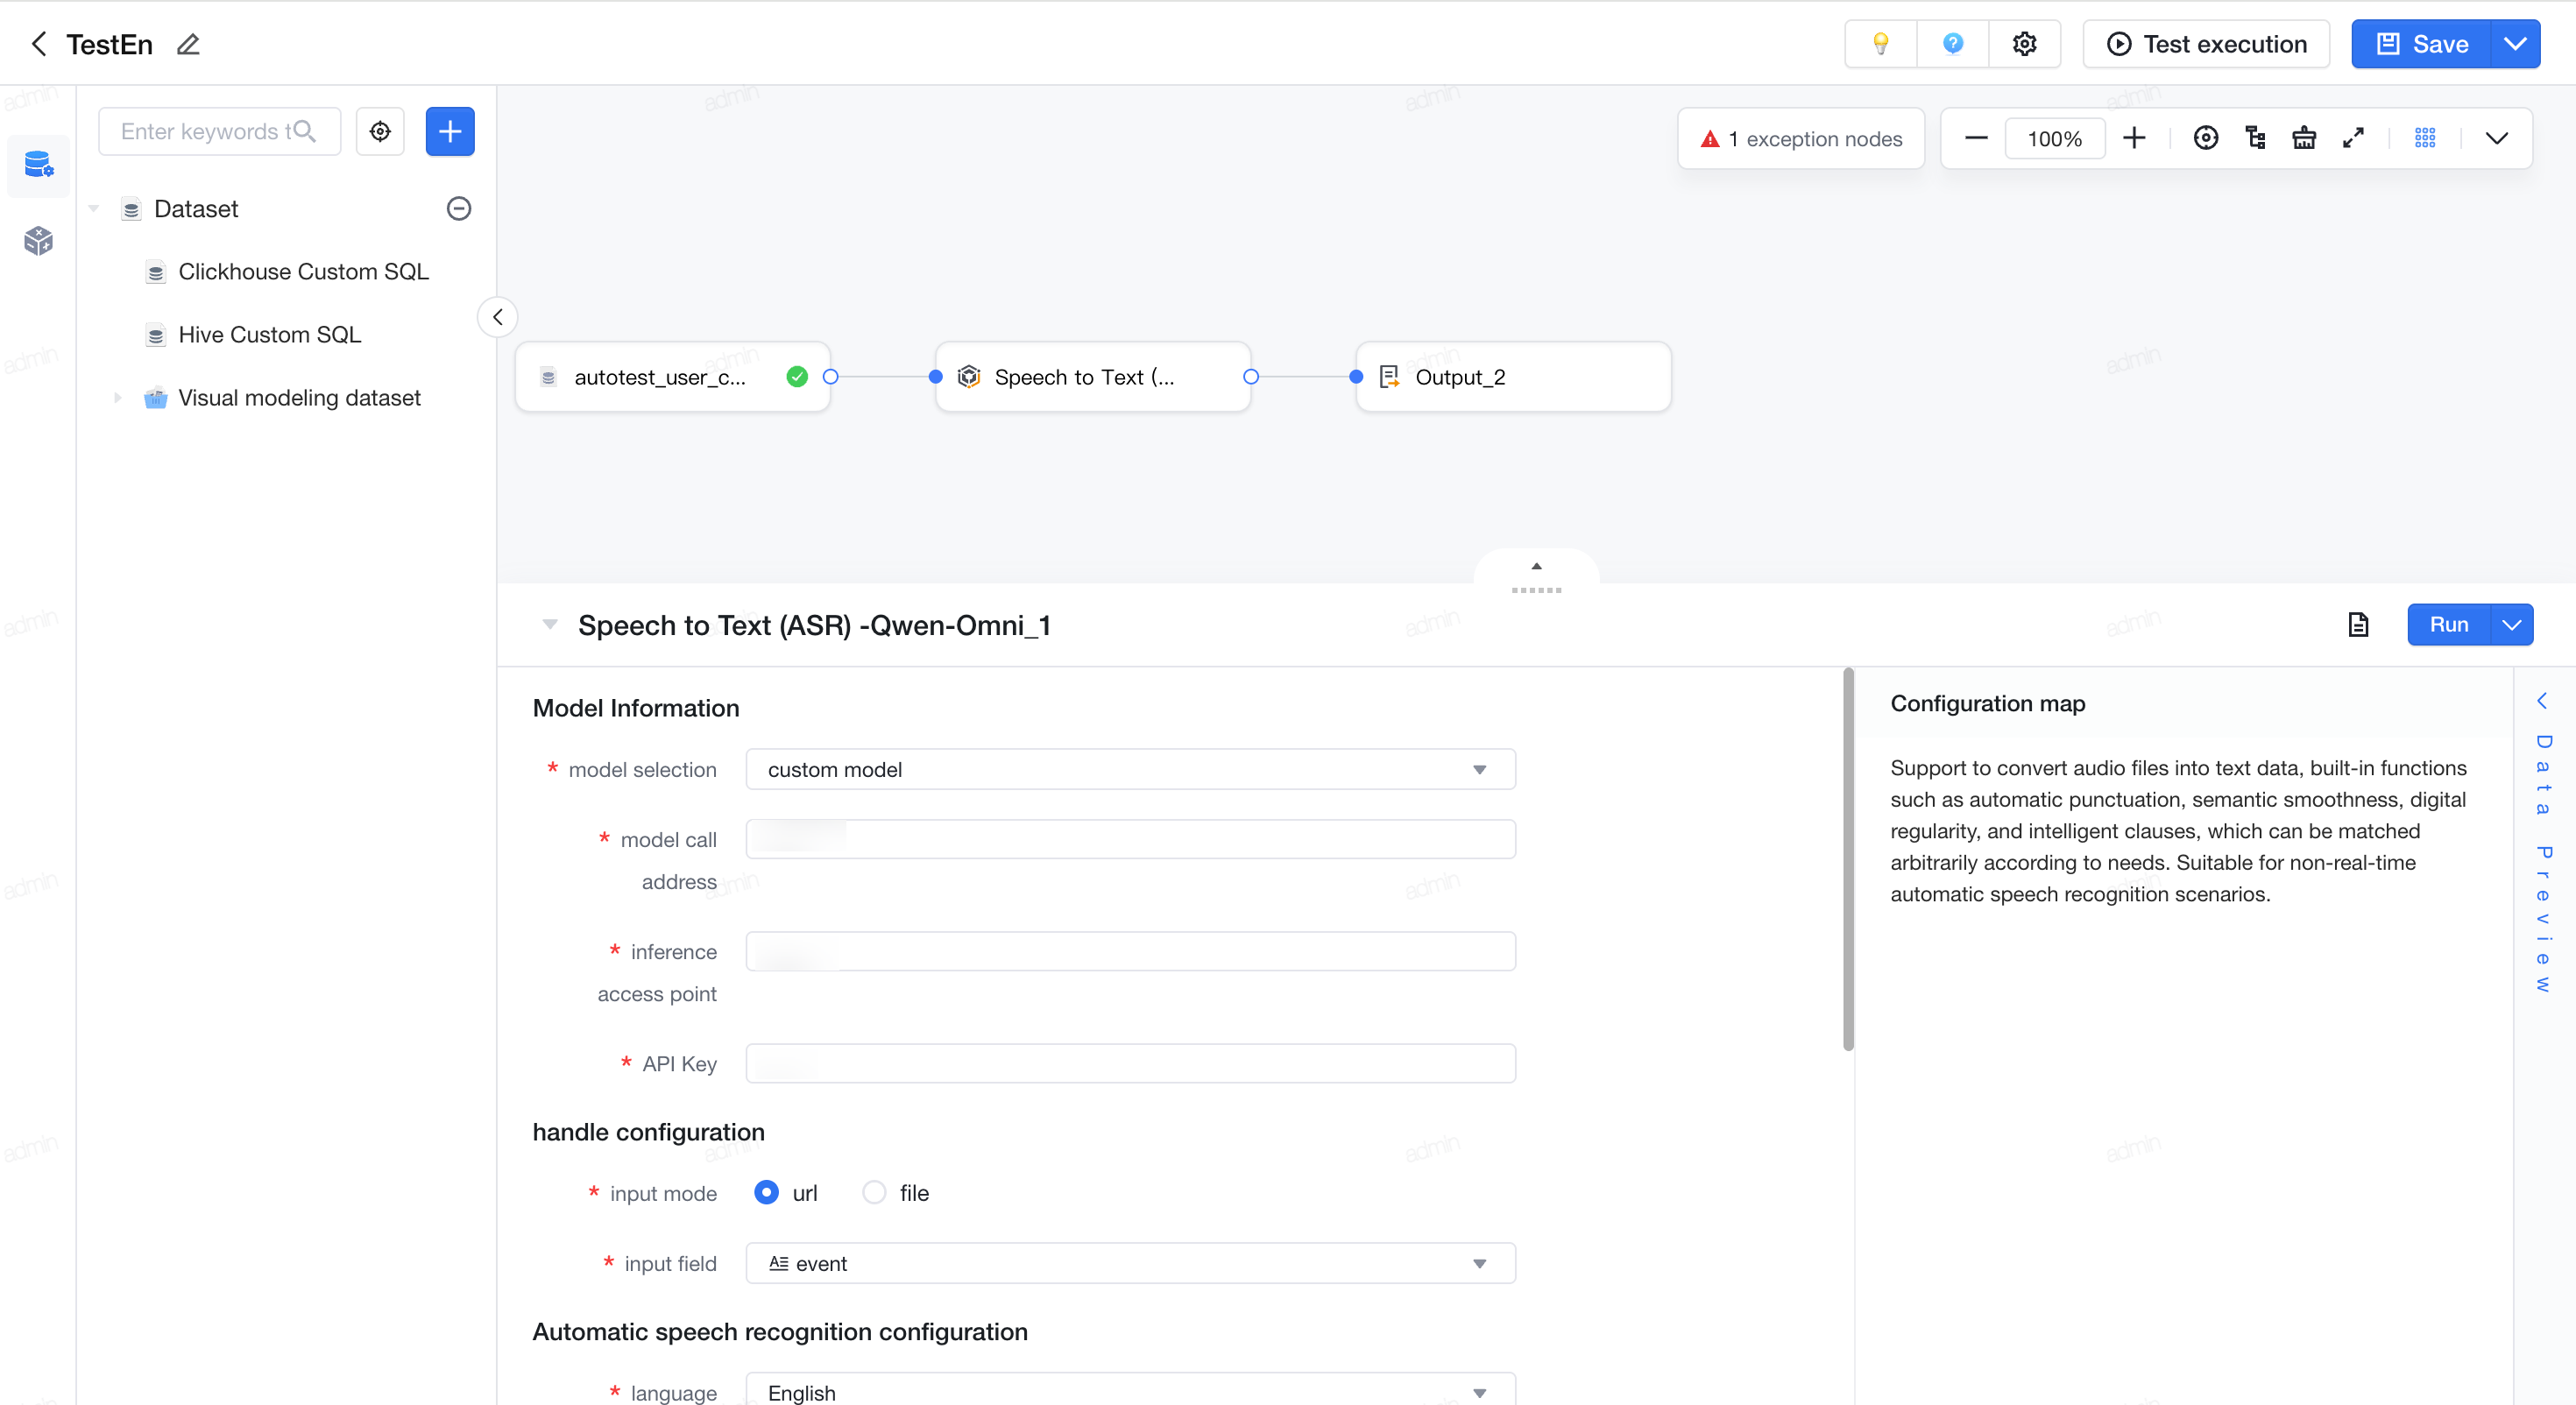The height and width of the screenshot is (1405, 2576).
Task: Select Hive Custom SQL in dataset tree
Action: coord(269,335)
